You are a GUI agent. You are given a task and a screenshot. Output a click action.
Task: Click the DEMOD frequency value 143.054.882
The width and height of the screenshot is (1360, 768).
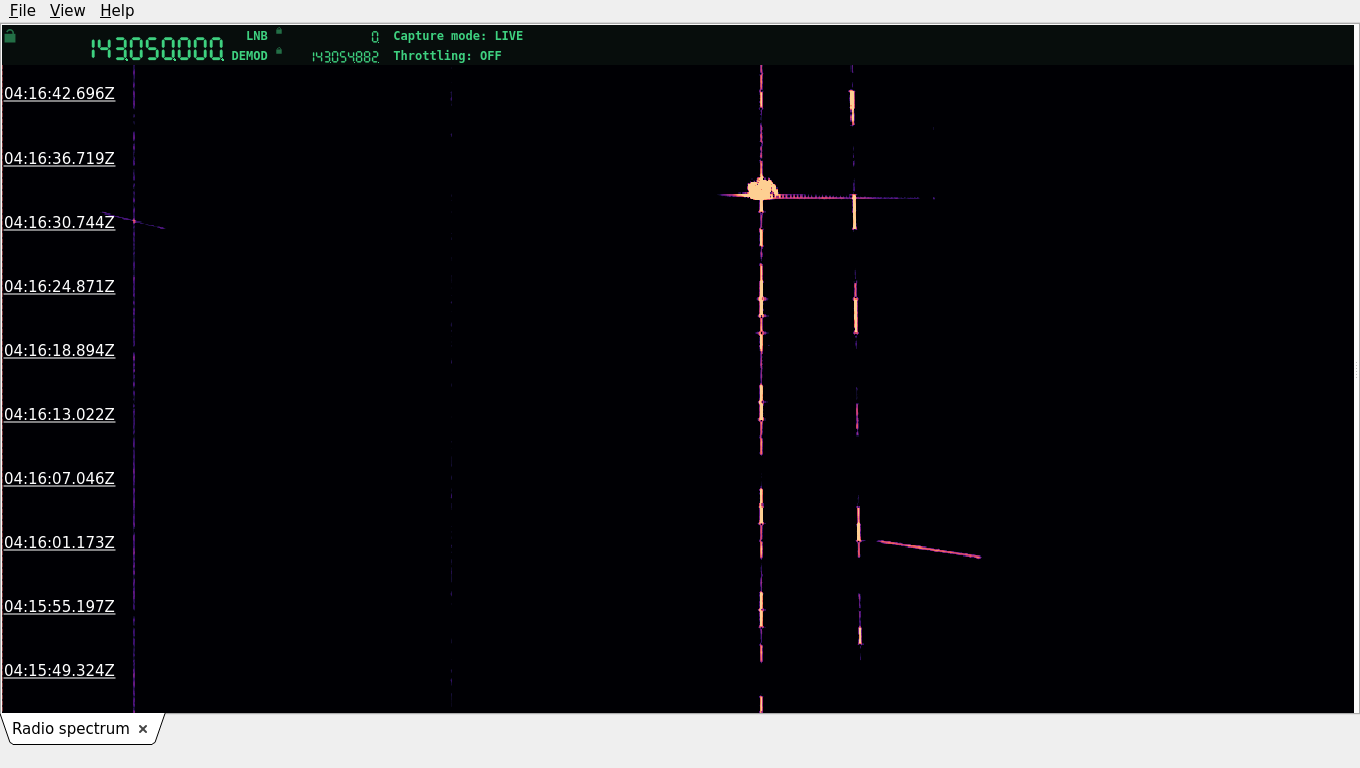point(345,57)
